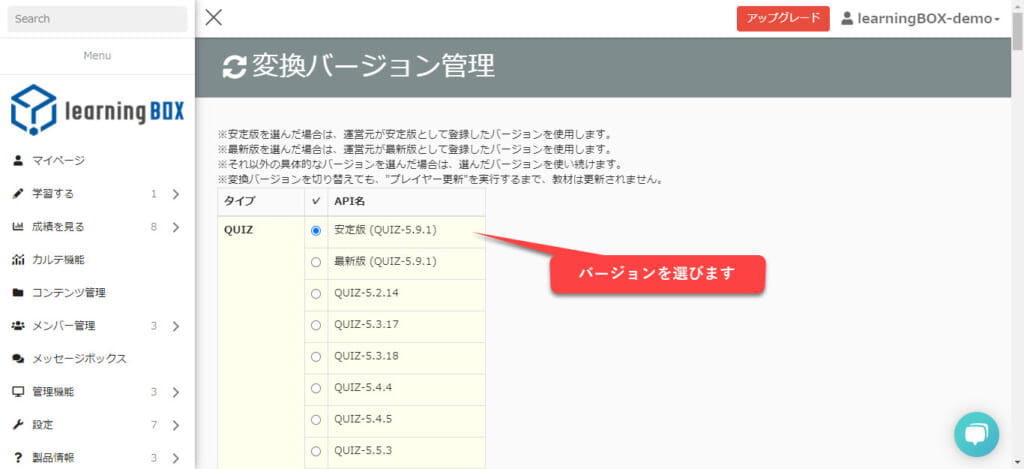Click the カルテ機能 bar chart icon

coord(18,259)
